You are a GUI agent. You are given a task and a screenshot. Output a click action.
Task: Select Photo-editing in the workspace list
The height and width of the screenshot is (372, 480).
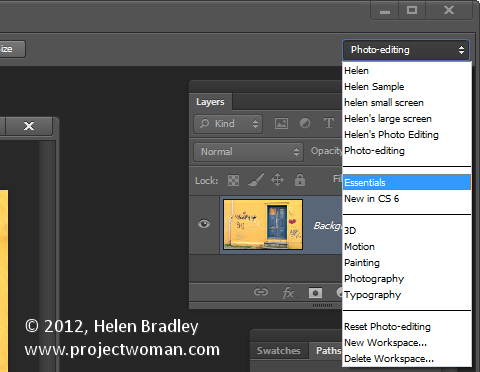pos(407,151)
